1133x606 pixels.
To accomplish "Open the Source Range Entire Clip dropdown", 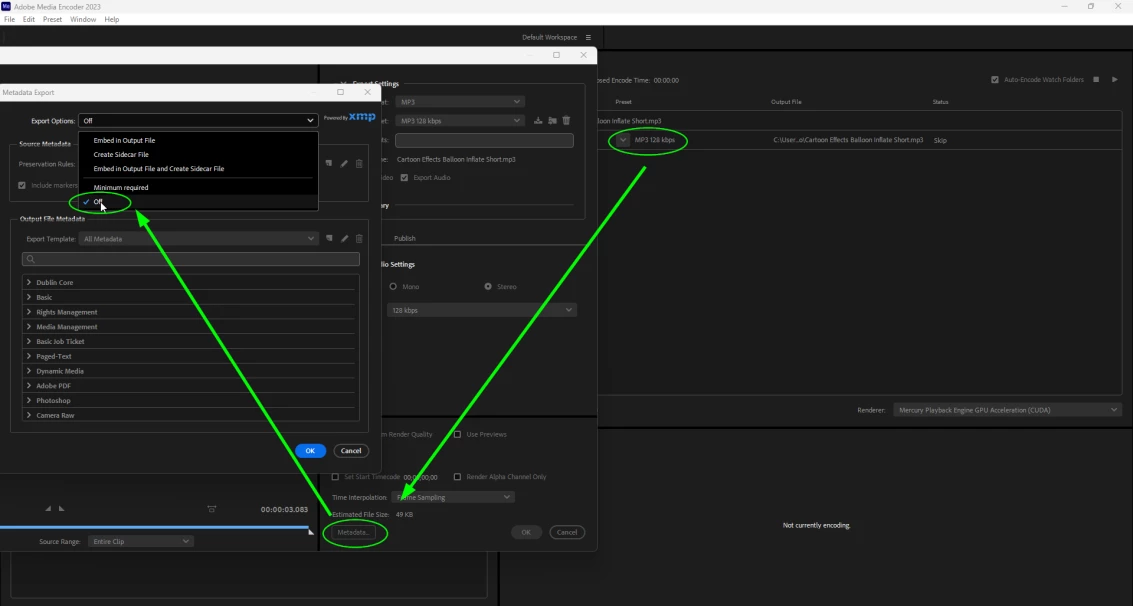I will pos(140,541).
